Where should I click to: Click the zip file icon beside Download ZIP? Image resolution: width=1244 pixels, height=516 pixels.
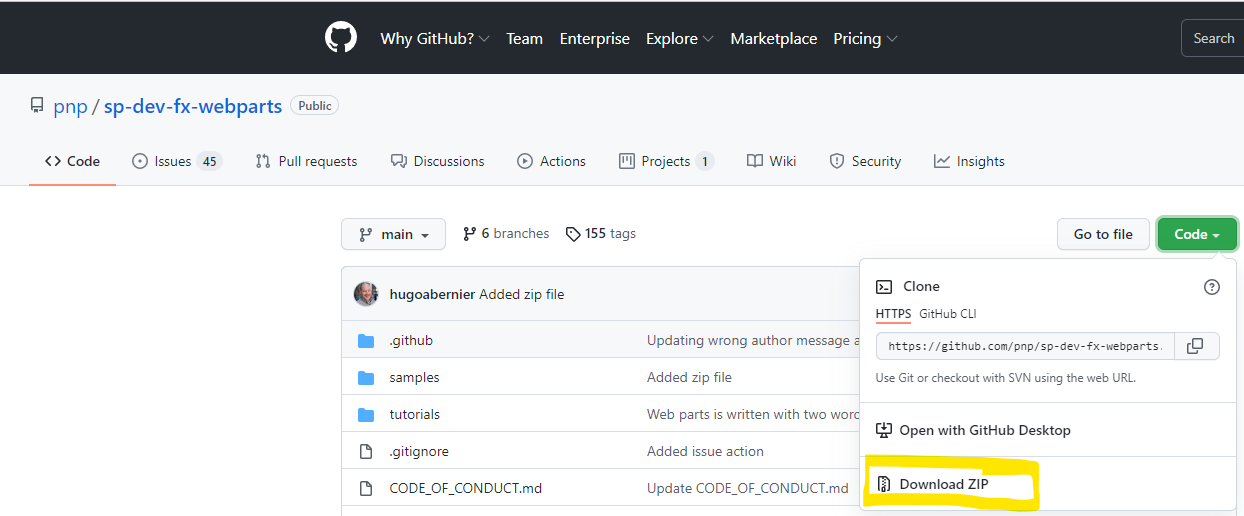[x=884, y=485]
